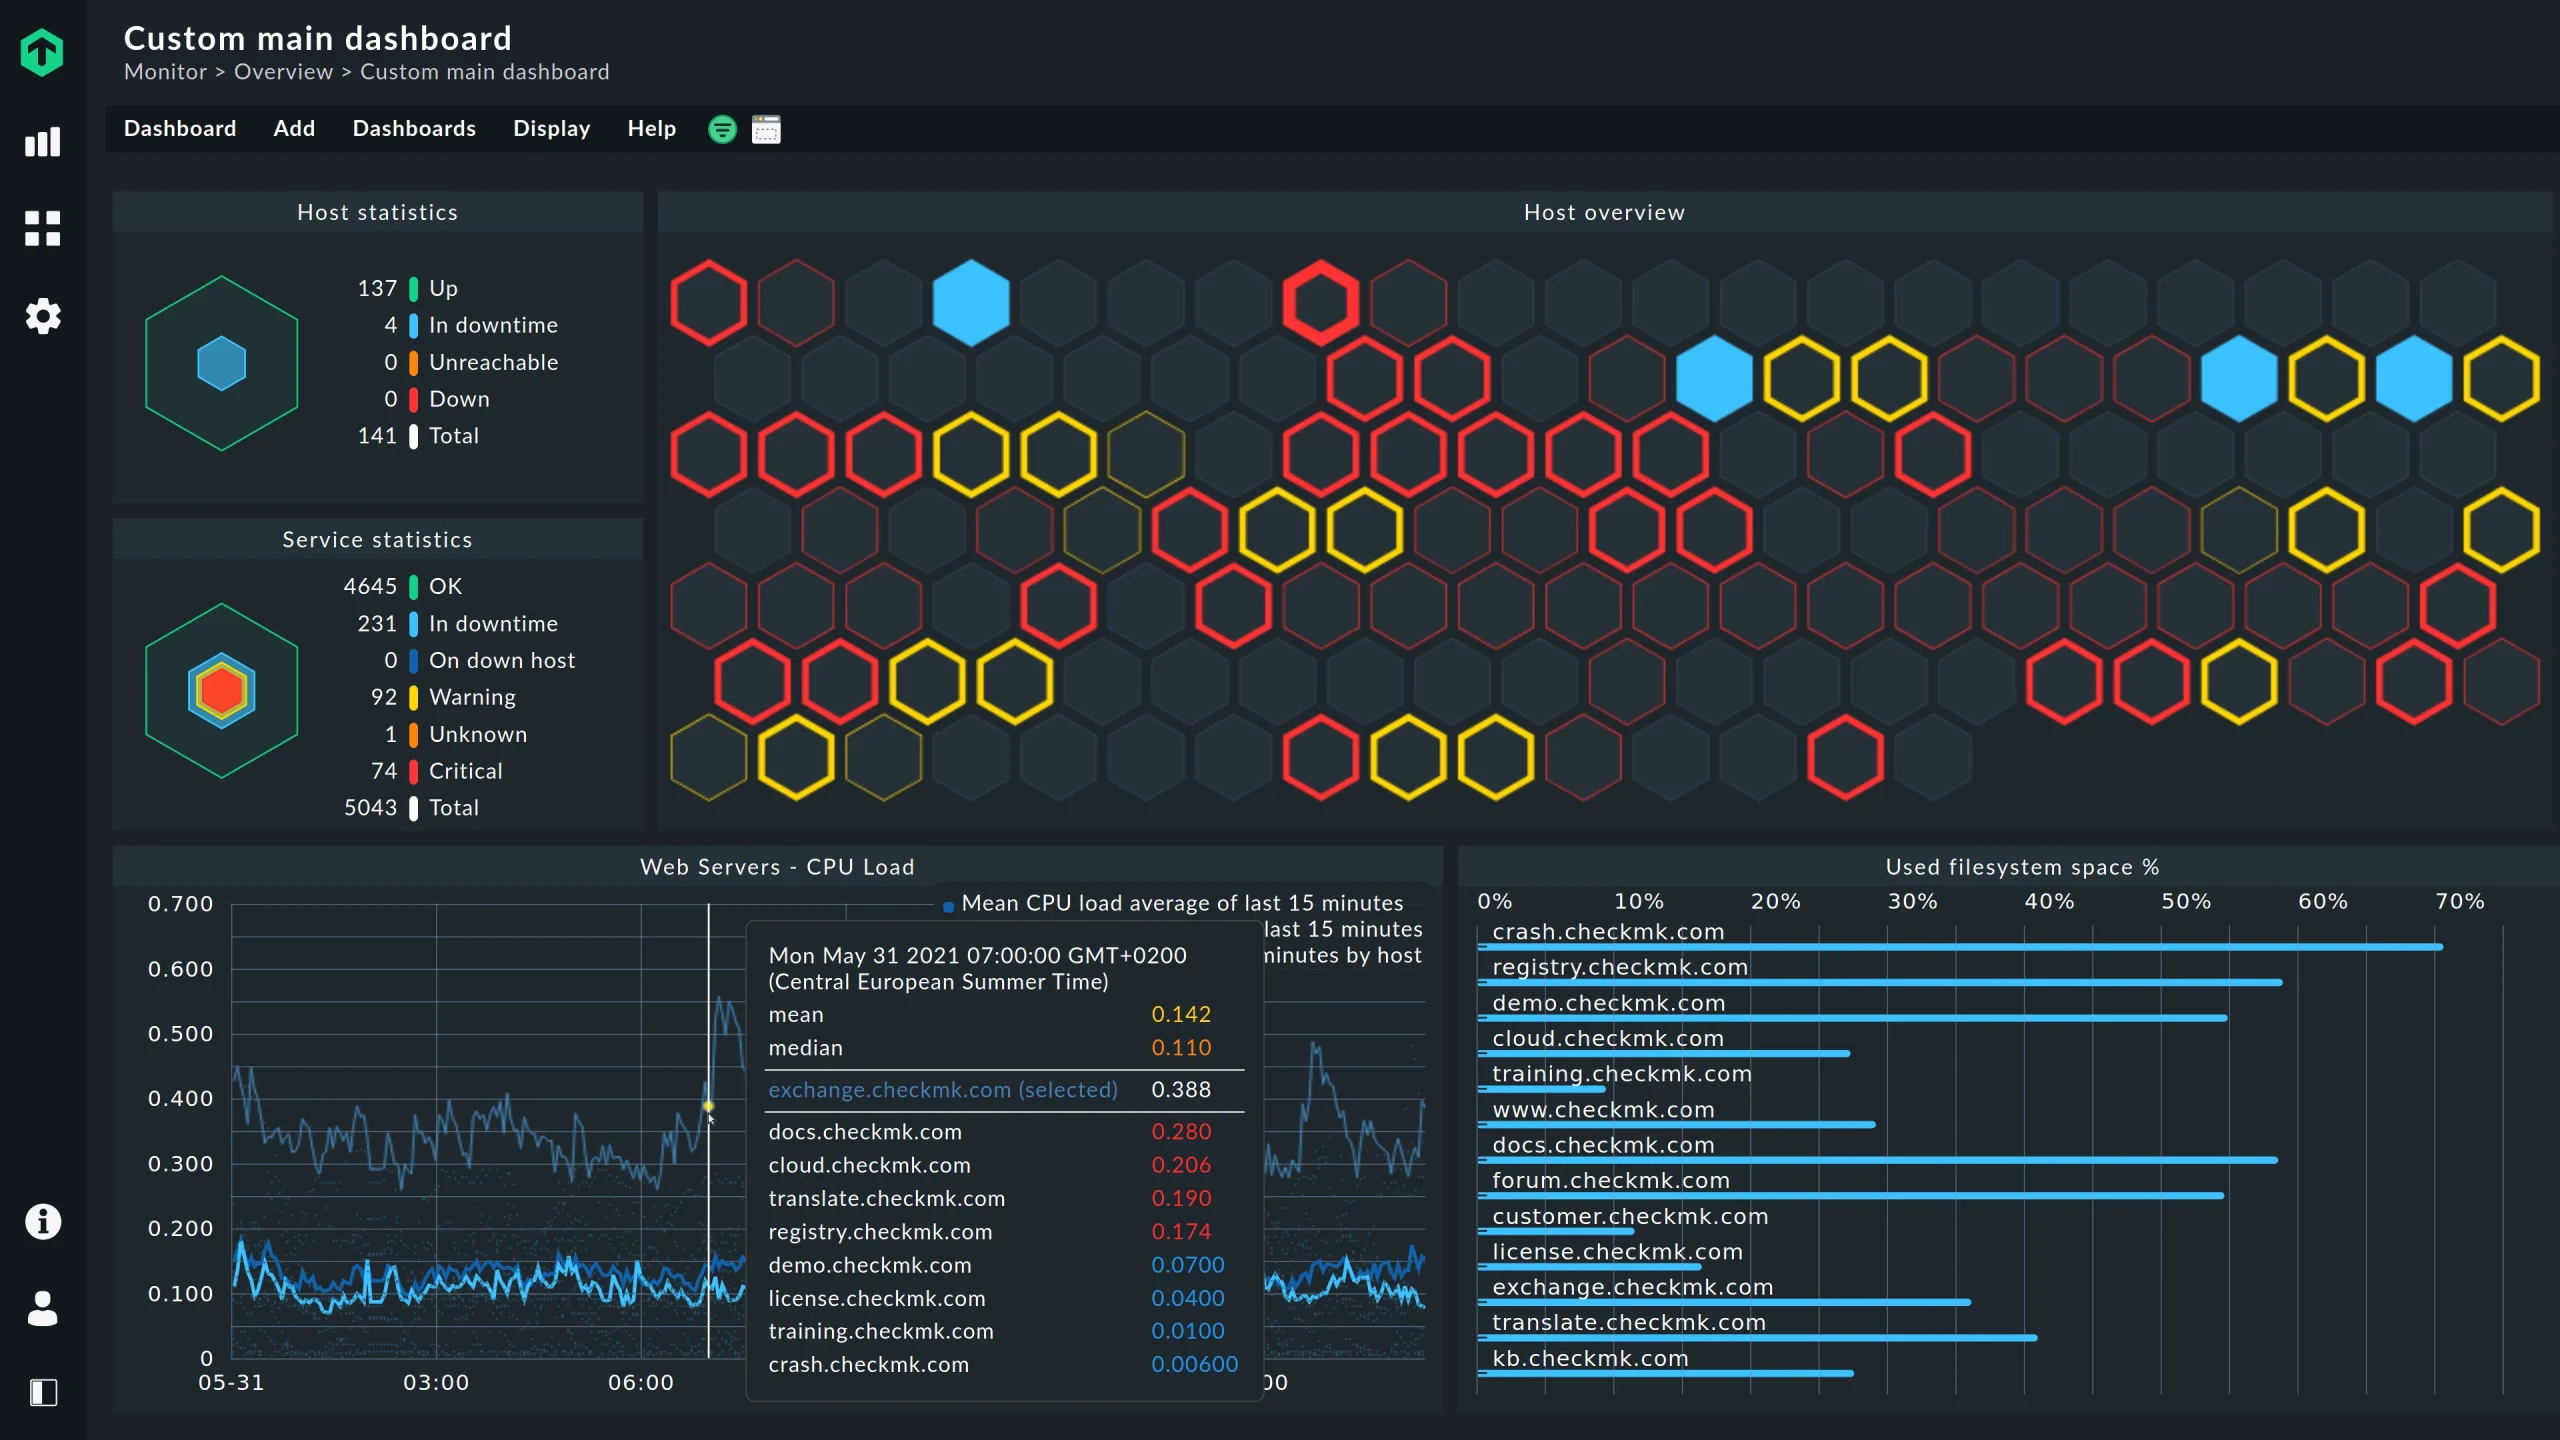Open the Dashboards menu
Image resolution: width=2560 pixels, height=1440 pixels.
pyautogui.click(x=414, y=129)
